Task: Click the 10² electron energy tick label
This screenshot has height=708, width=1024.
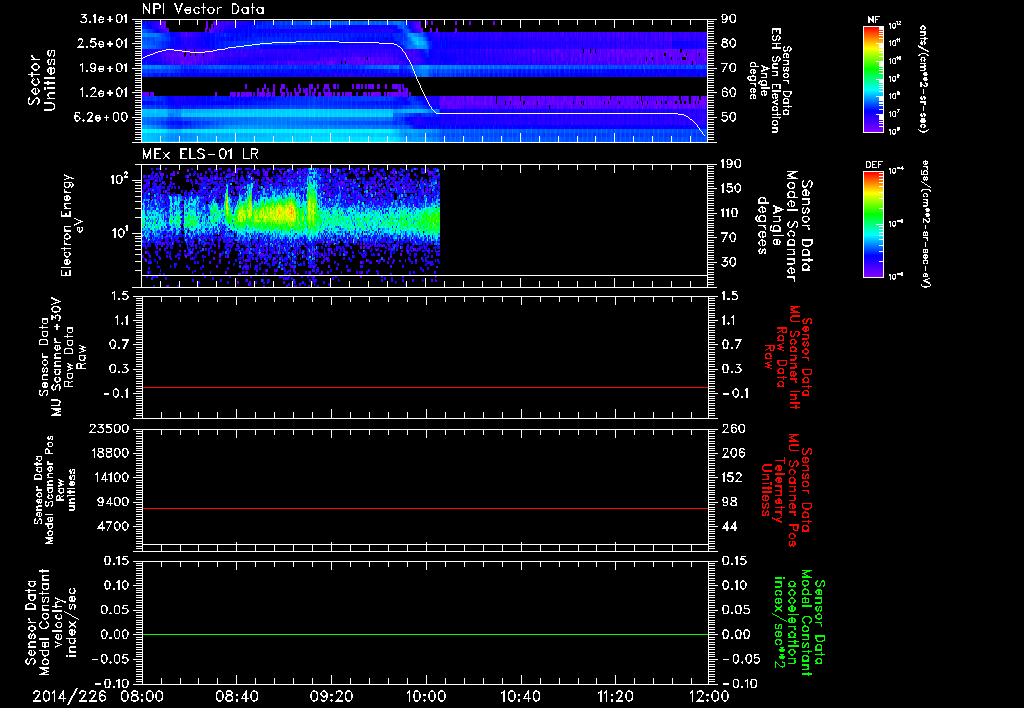Action: click(x=118, y=179)
